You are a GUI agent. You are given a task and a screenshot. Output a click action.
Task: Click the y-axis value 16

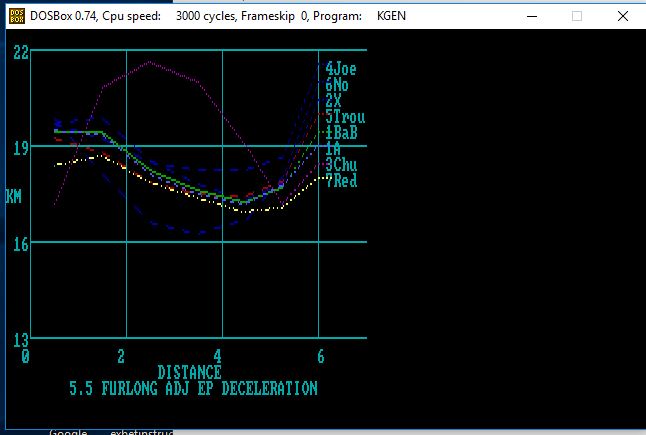tap(21, 245)
